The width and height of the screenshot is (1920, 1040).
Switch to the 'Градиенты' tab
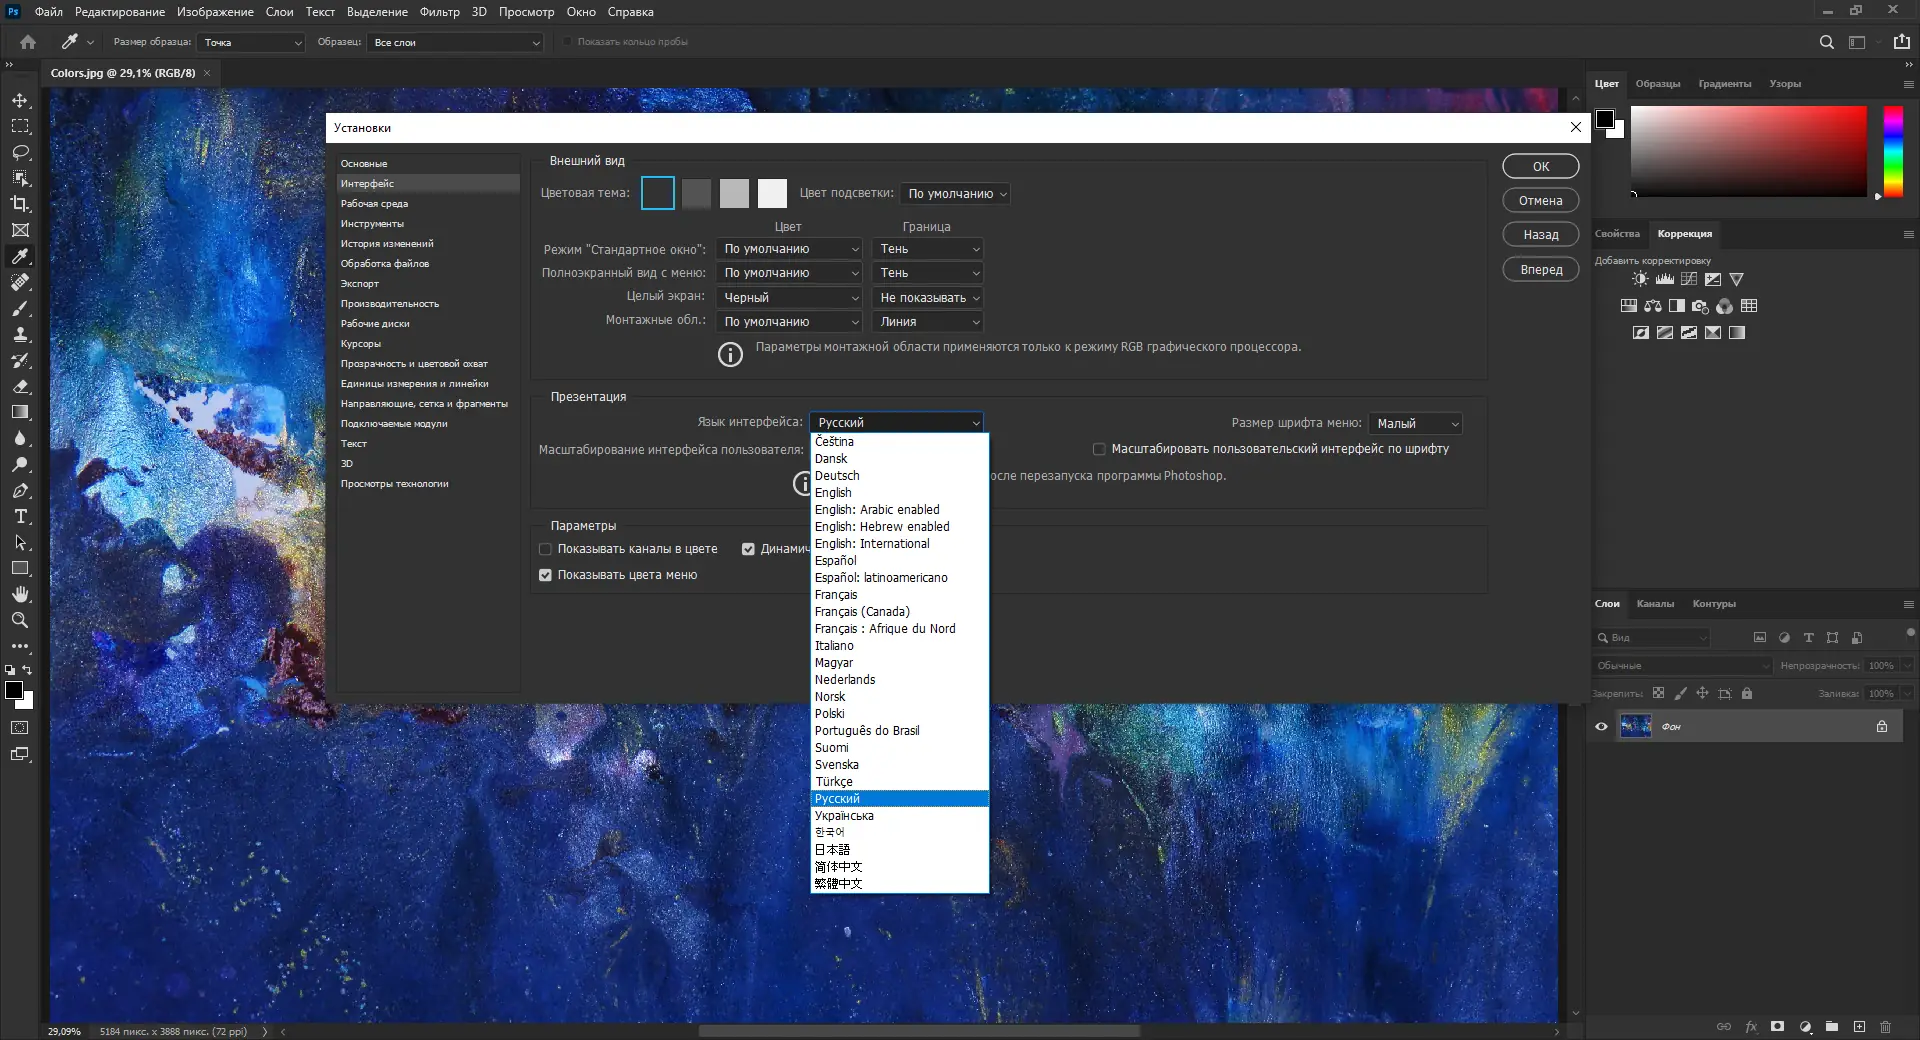pyautogui.click(x=1724, y=84)
